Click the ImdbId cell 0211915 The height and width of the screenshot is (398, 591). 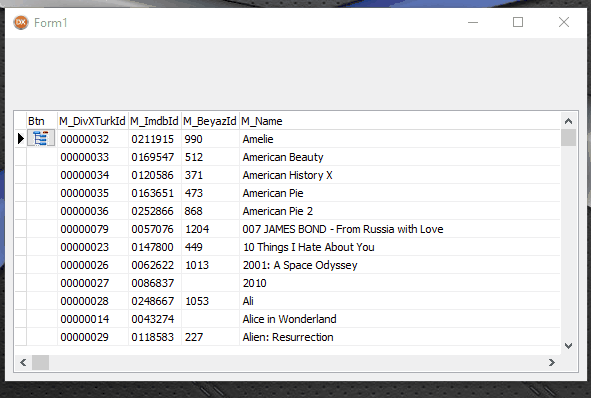(155, 139)
